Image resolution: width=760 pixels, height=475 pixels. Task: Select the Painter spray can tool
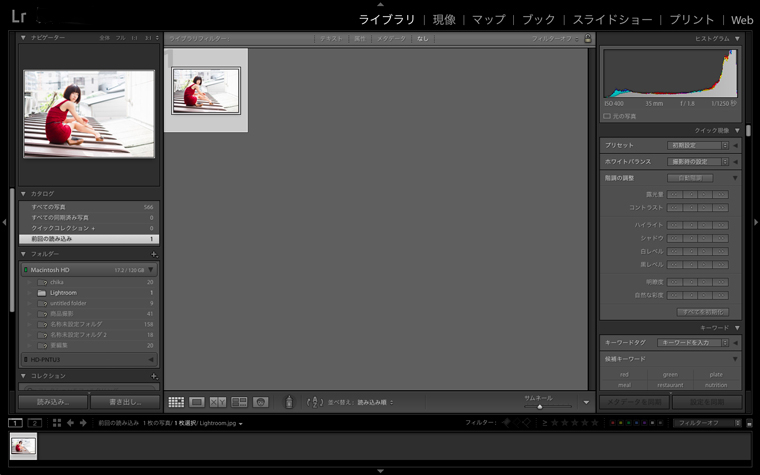coord(289,402)
